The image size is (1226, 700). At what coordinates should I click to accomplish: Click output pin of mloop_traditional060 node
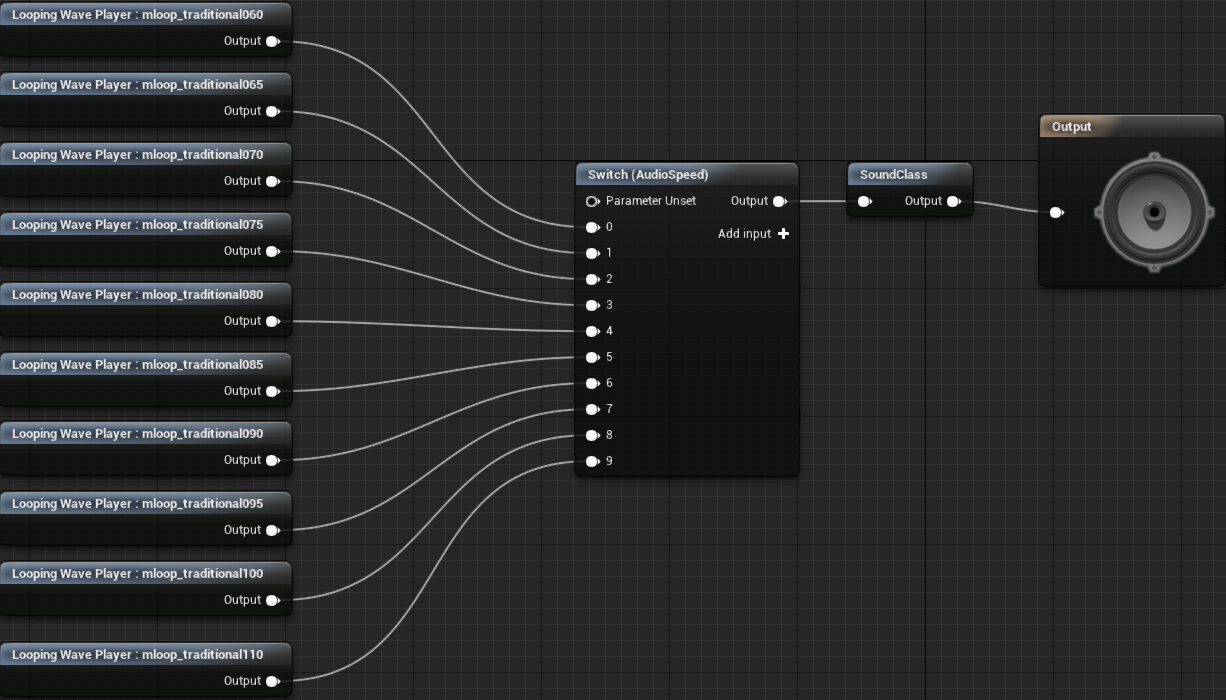point(272,41)
